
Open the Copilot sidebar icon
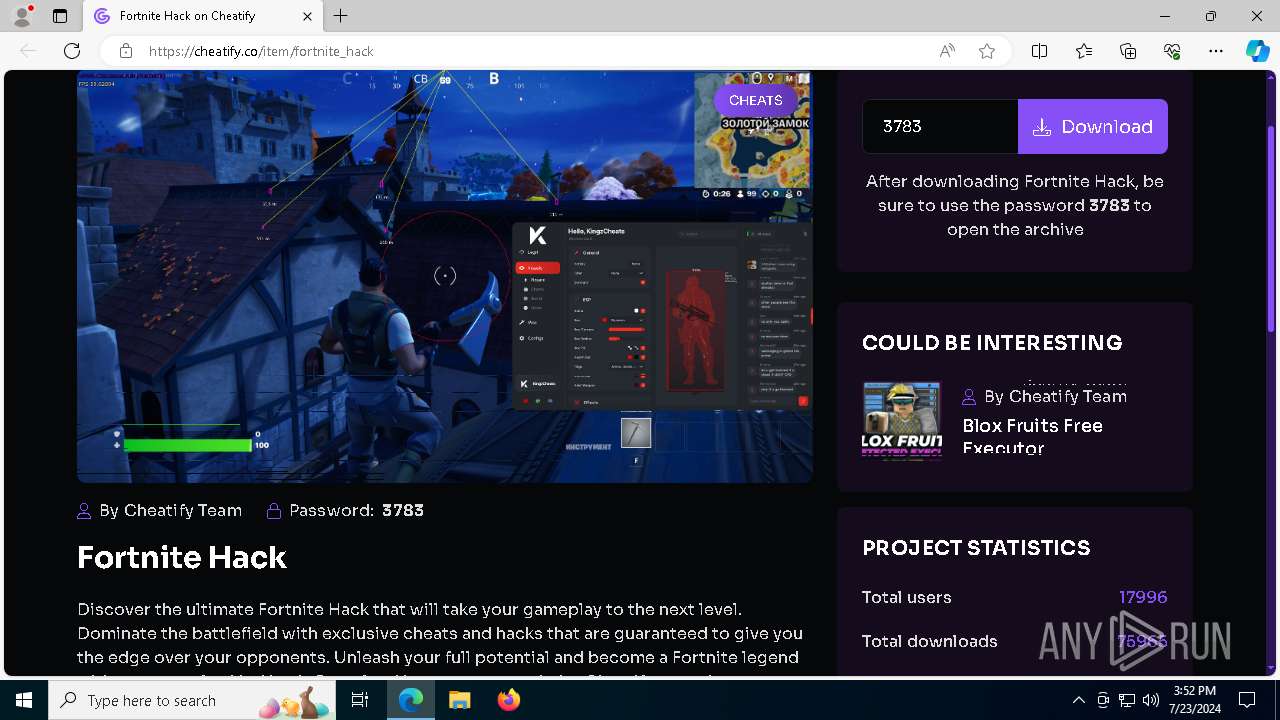1257,51
